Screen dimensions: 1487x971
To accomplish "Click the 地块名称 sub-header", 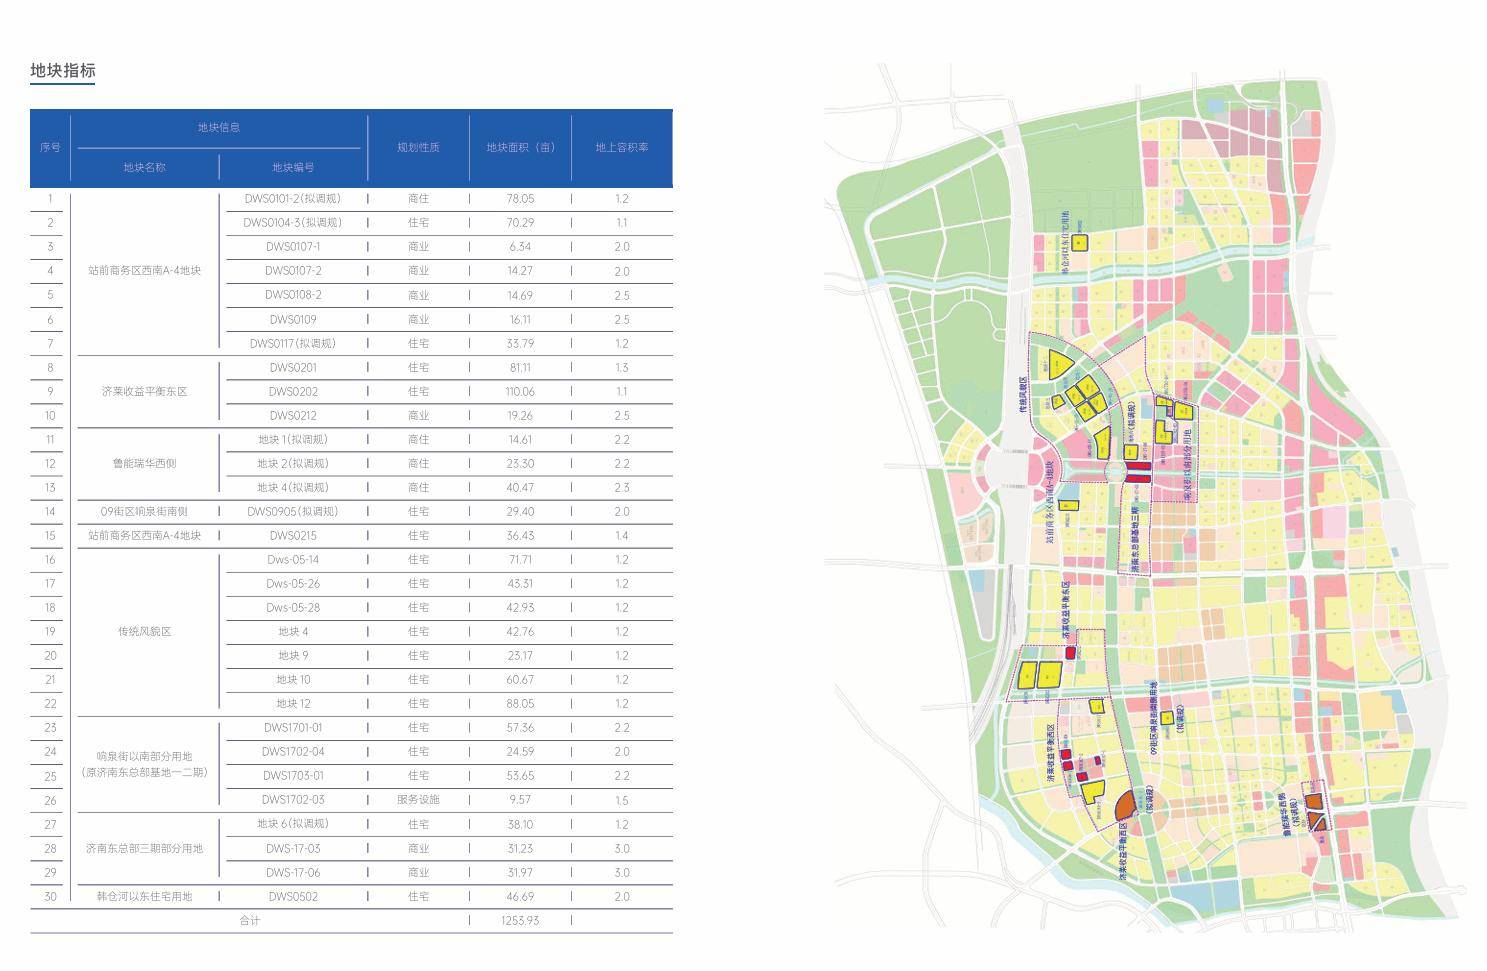I will (x=145, y=167).
